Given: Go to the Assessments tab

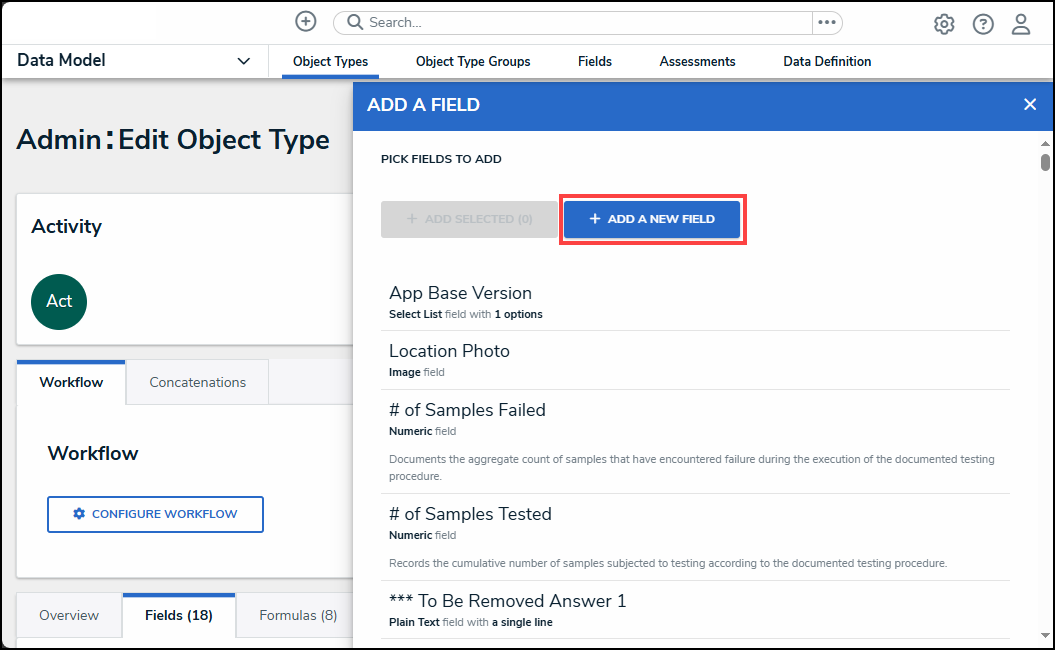Looking at the screenshot, I should (x=697, y=61).
